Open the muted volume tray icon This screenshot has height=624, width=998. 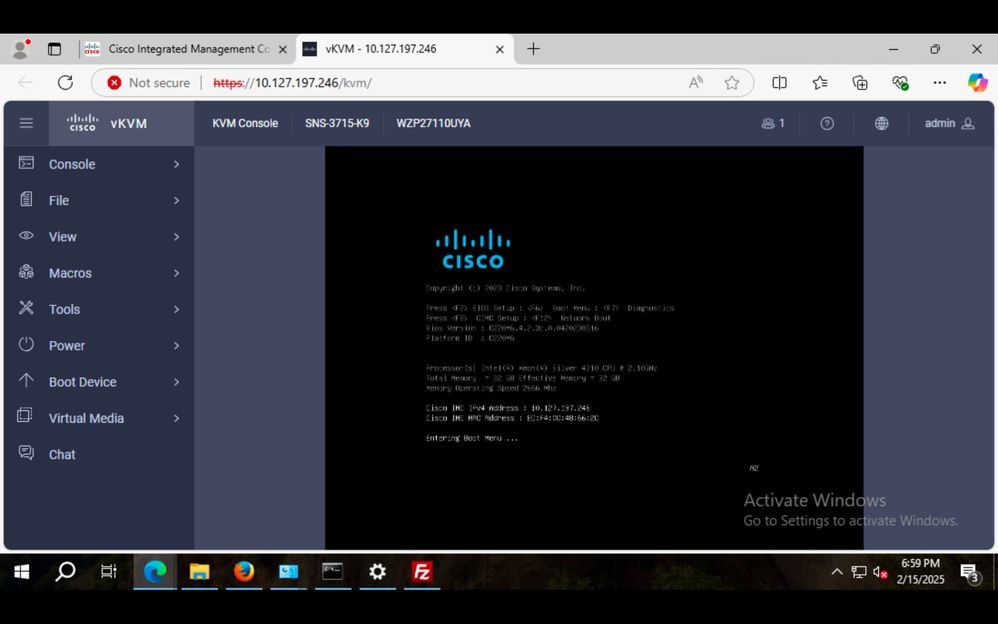point(880,572)
